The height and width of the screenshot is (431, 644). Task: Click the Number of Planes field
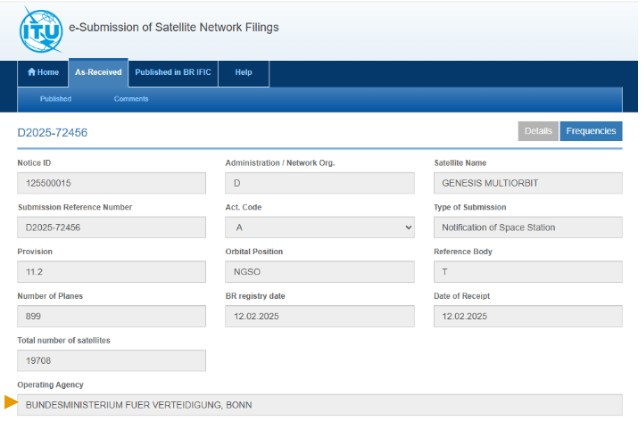click(111, 316)
